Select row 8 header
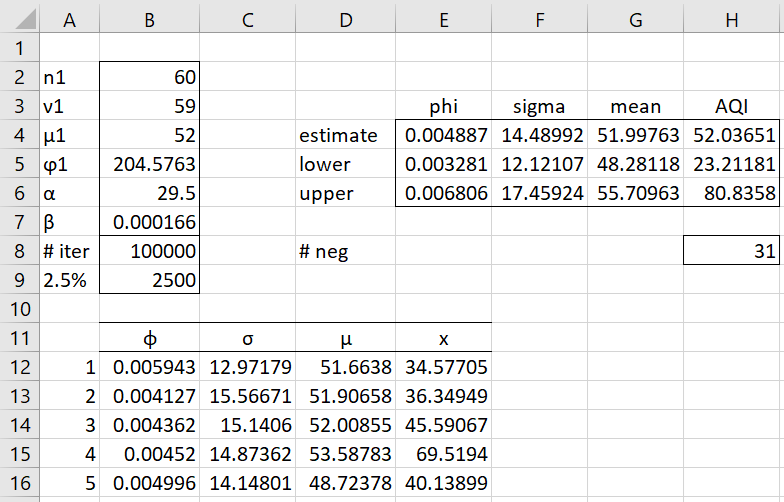Viewport: 784px width, 502px height. tap(20, 250)
